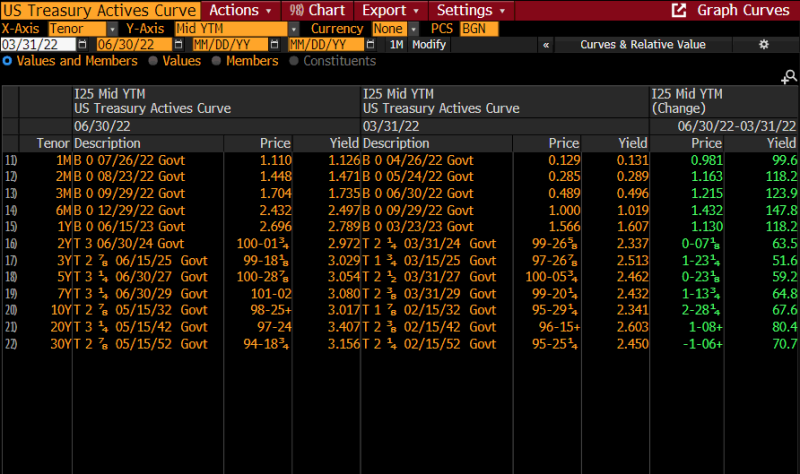Viewport: 800px width, 474px height.
Task: Select row 11) for the 1M tenor
Action: (x=400, y=160)
